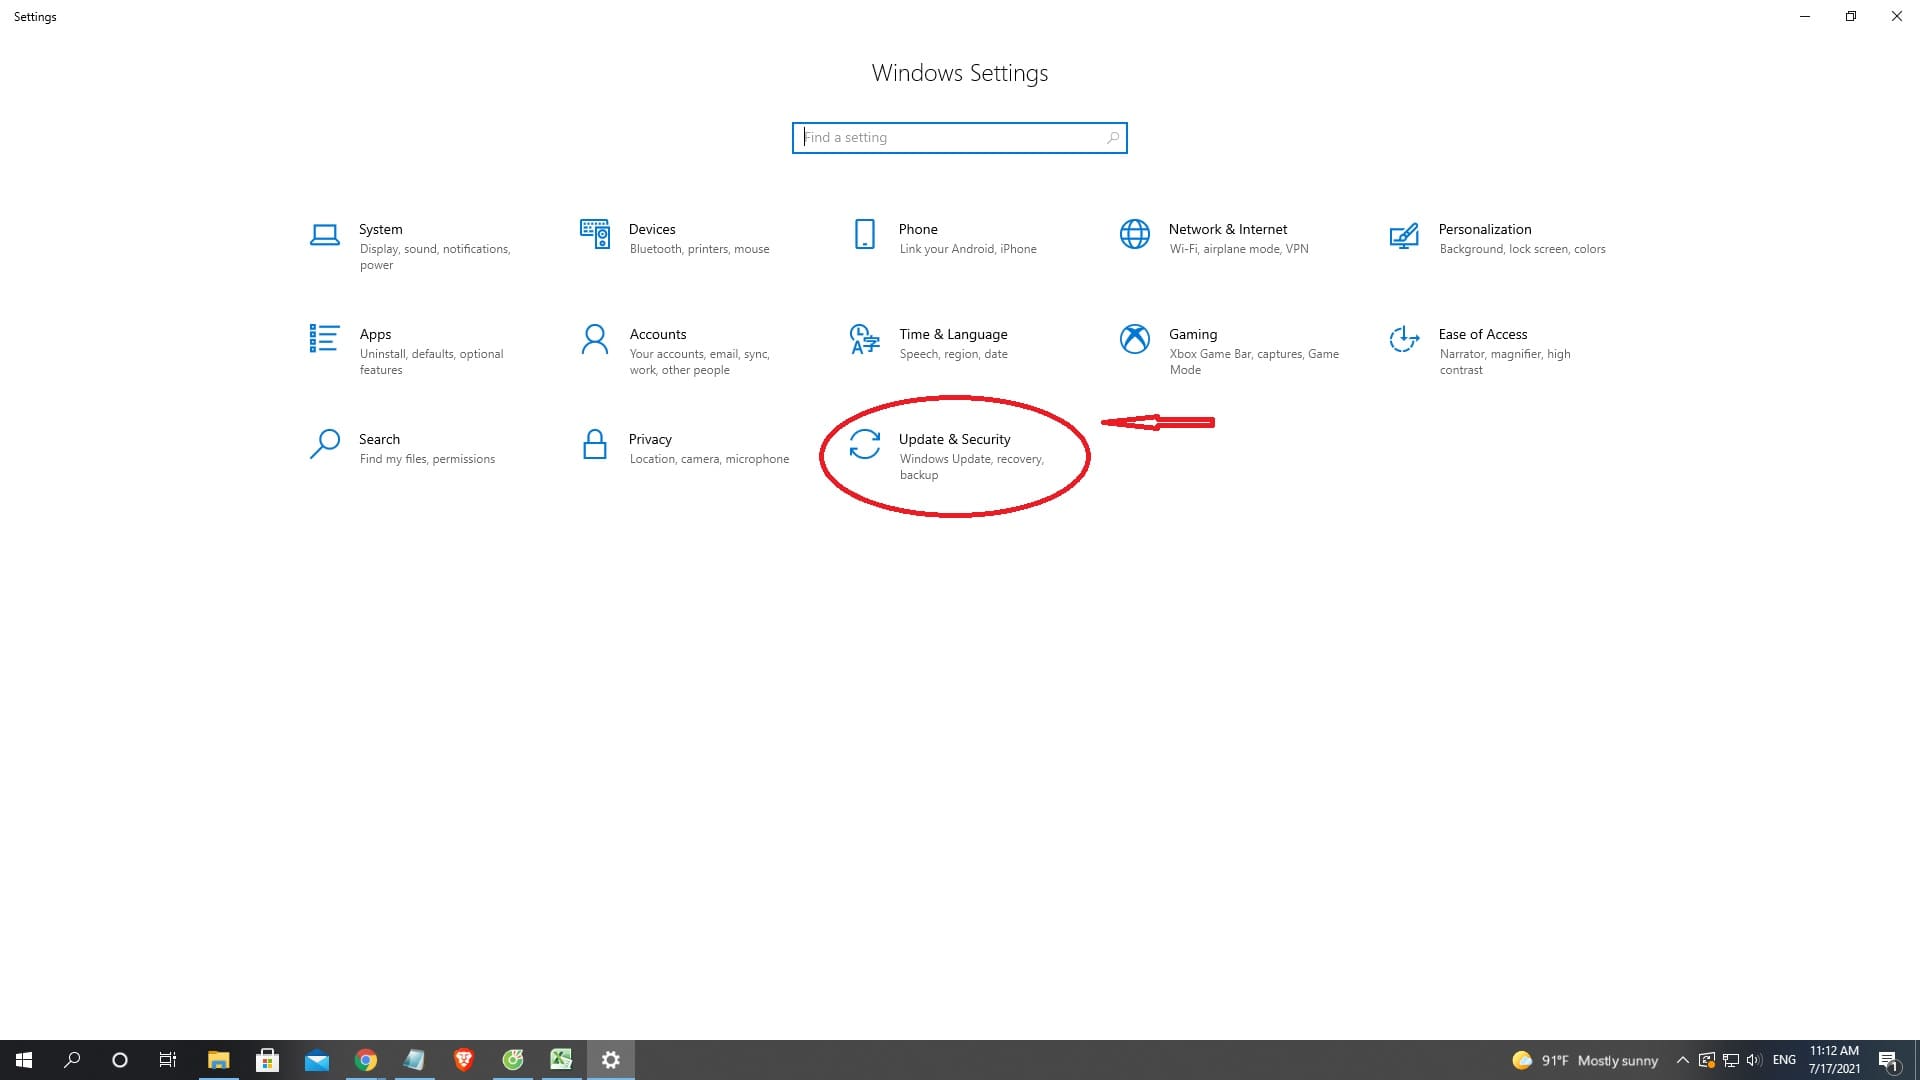1920x1080 pixels.
Task: Click 'Link your Android, iPhone' description
Action: [x=967, y=249]
